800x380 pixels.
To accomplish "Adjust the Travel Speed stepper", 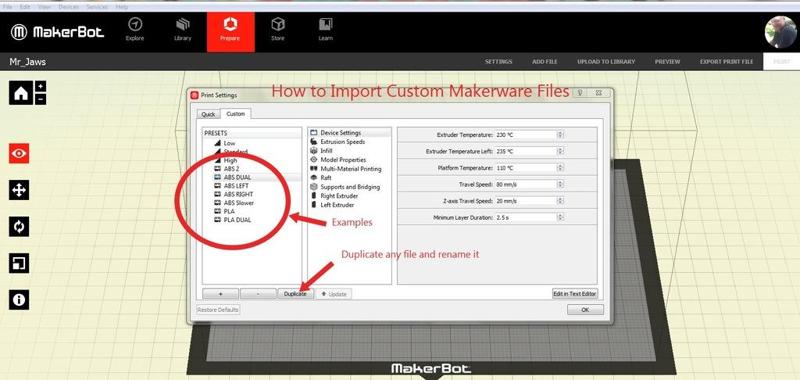I will coord(560,185).
